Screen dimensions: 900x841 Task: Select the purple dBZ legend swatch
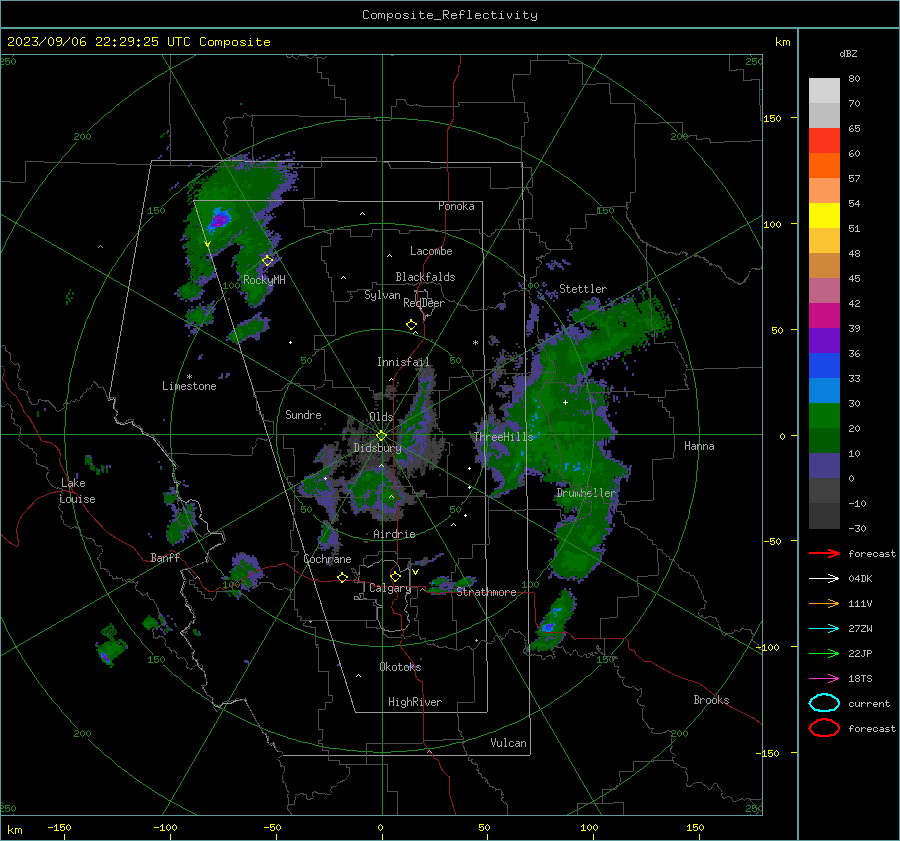[824, 341]
